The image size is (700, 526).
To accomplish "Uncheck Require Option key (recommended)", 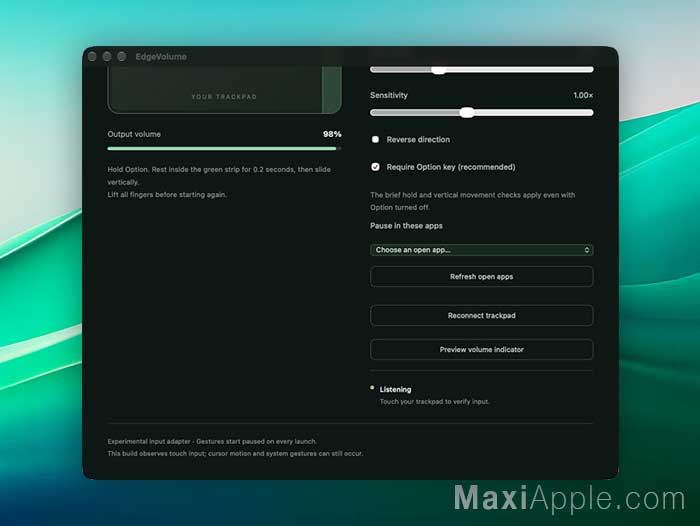I will pyautogui.click(x=375, y=167).
